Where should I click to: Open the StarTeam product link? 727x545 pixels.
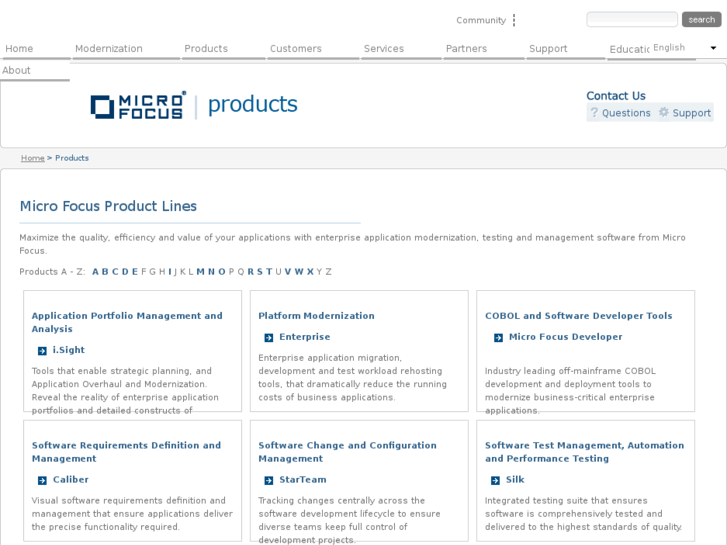(x=303, y=480)
